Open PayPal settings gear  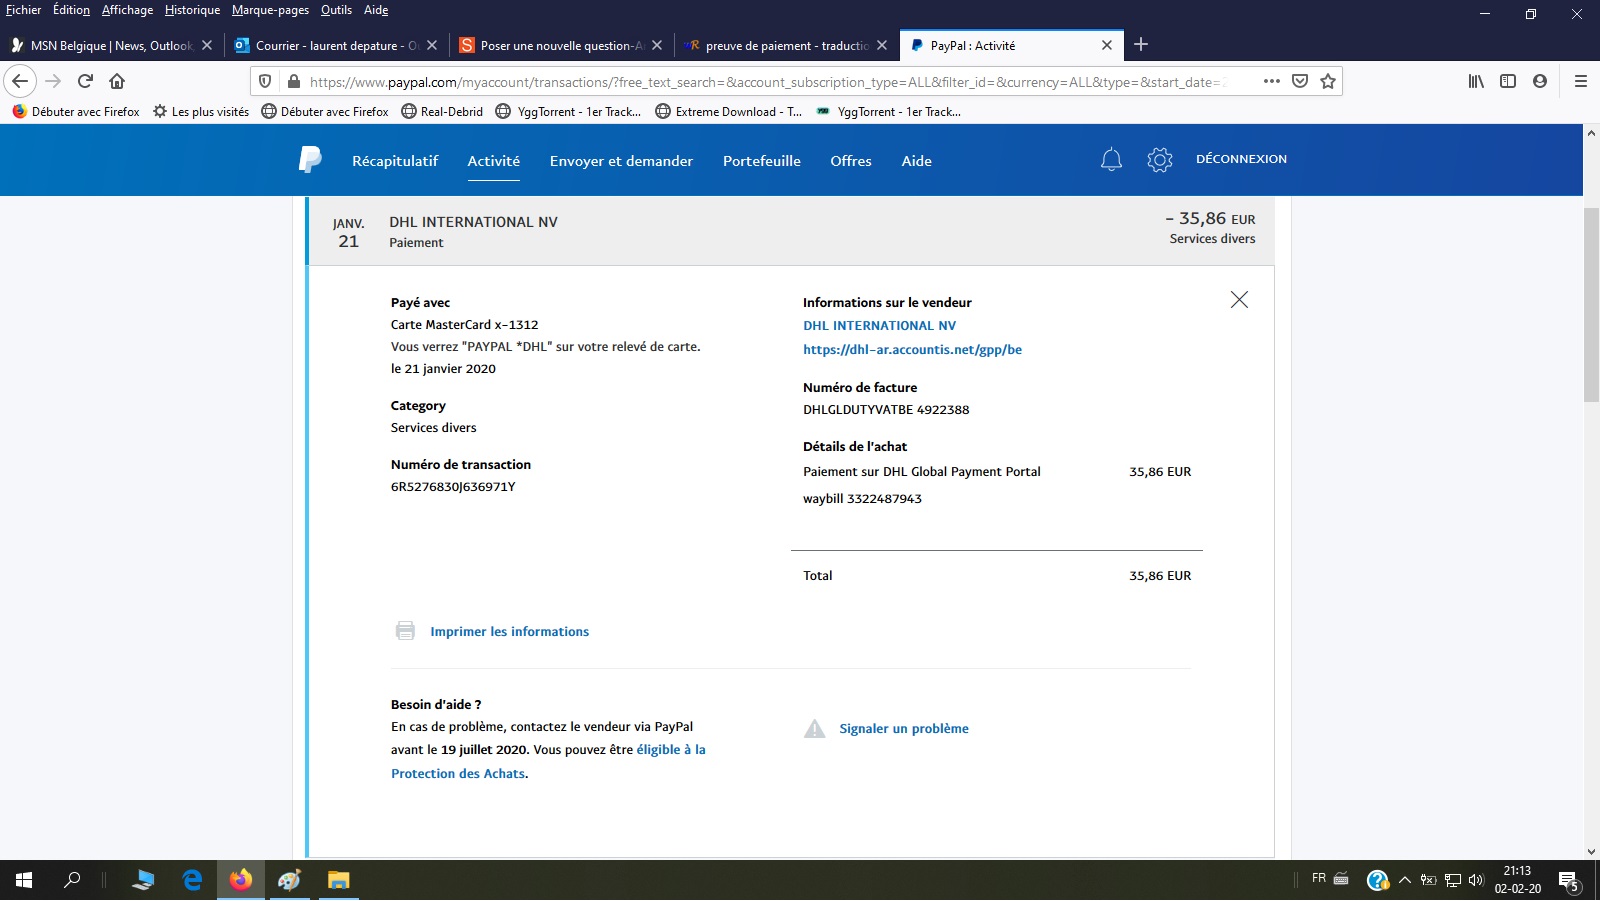1159,159
